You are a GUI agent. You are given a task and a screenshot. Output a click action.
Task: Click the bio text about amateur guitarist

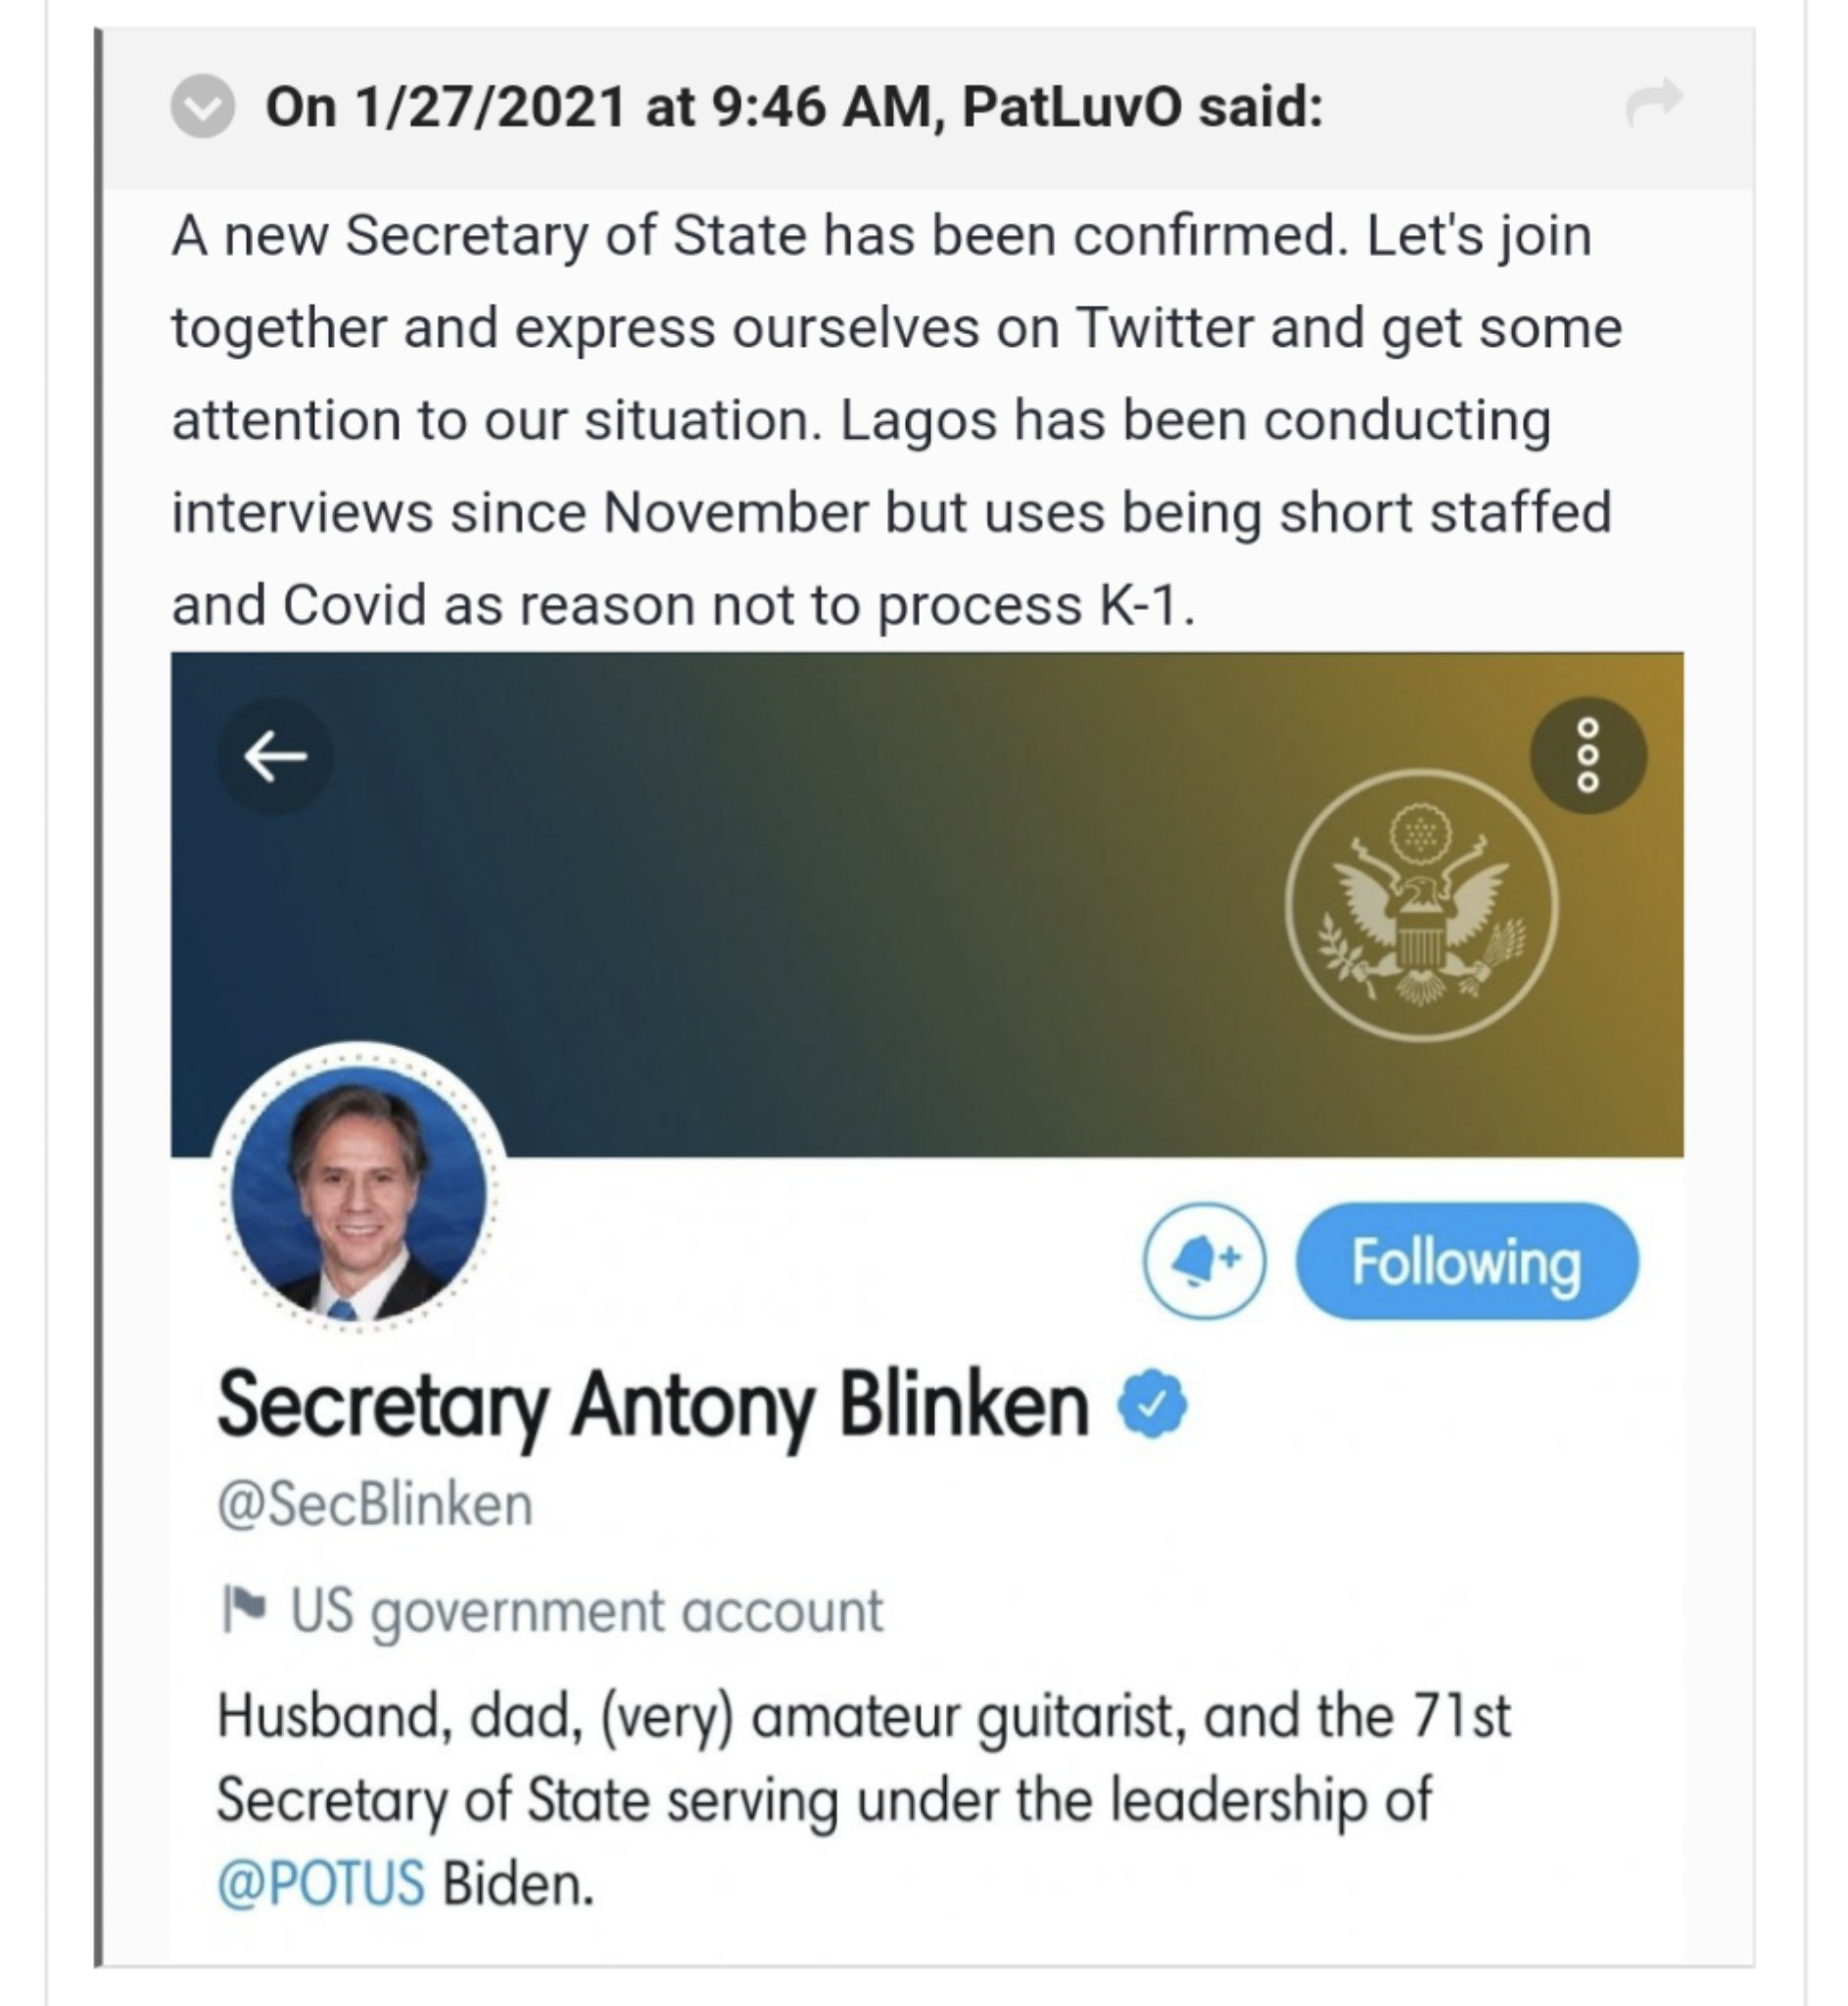[864, 1800]
